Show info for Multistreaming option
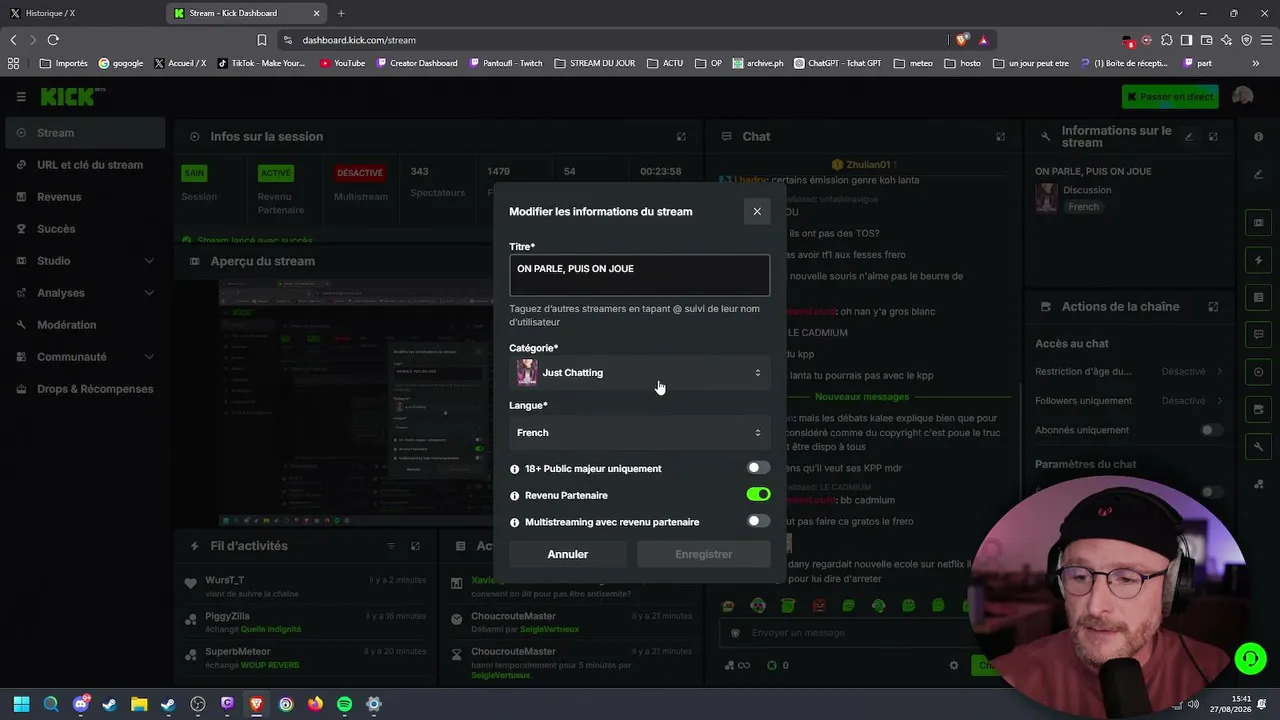The width and height of the screenshot is (1280, 720). pyautogui.click(x=515, y=523)
